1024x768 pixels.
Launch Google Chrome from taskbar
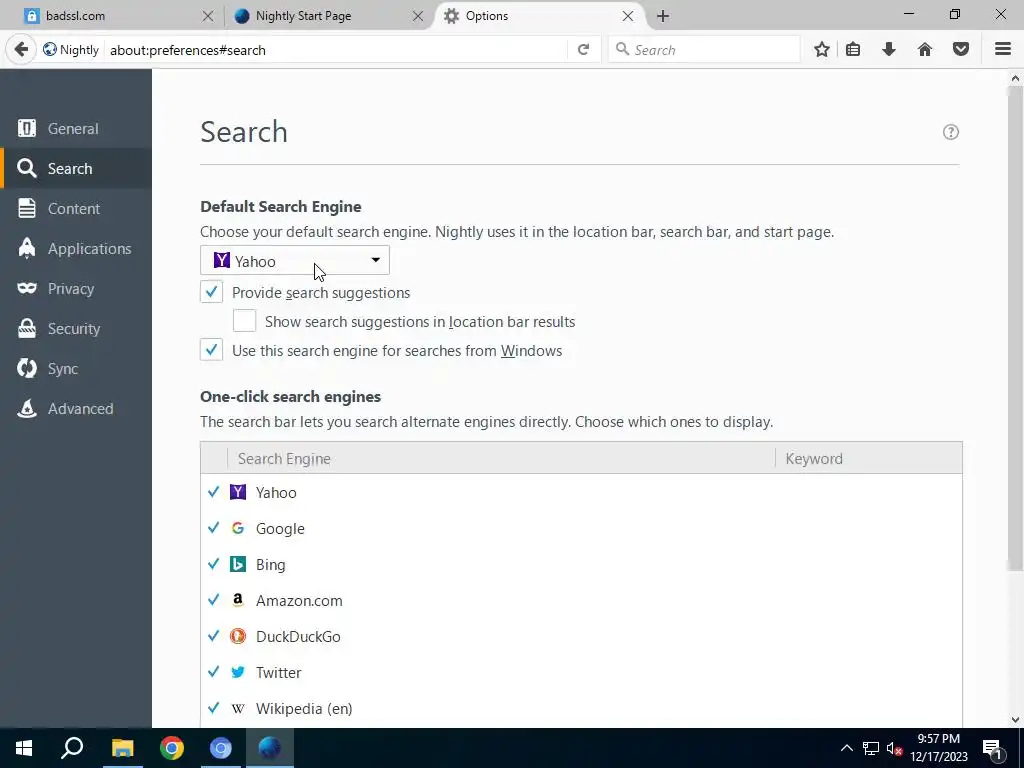tap(172, 748)
